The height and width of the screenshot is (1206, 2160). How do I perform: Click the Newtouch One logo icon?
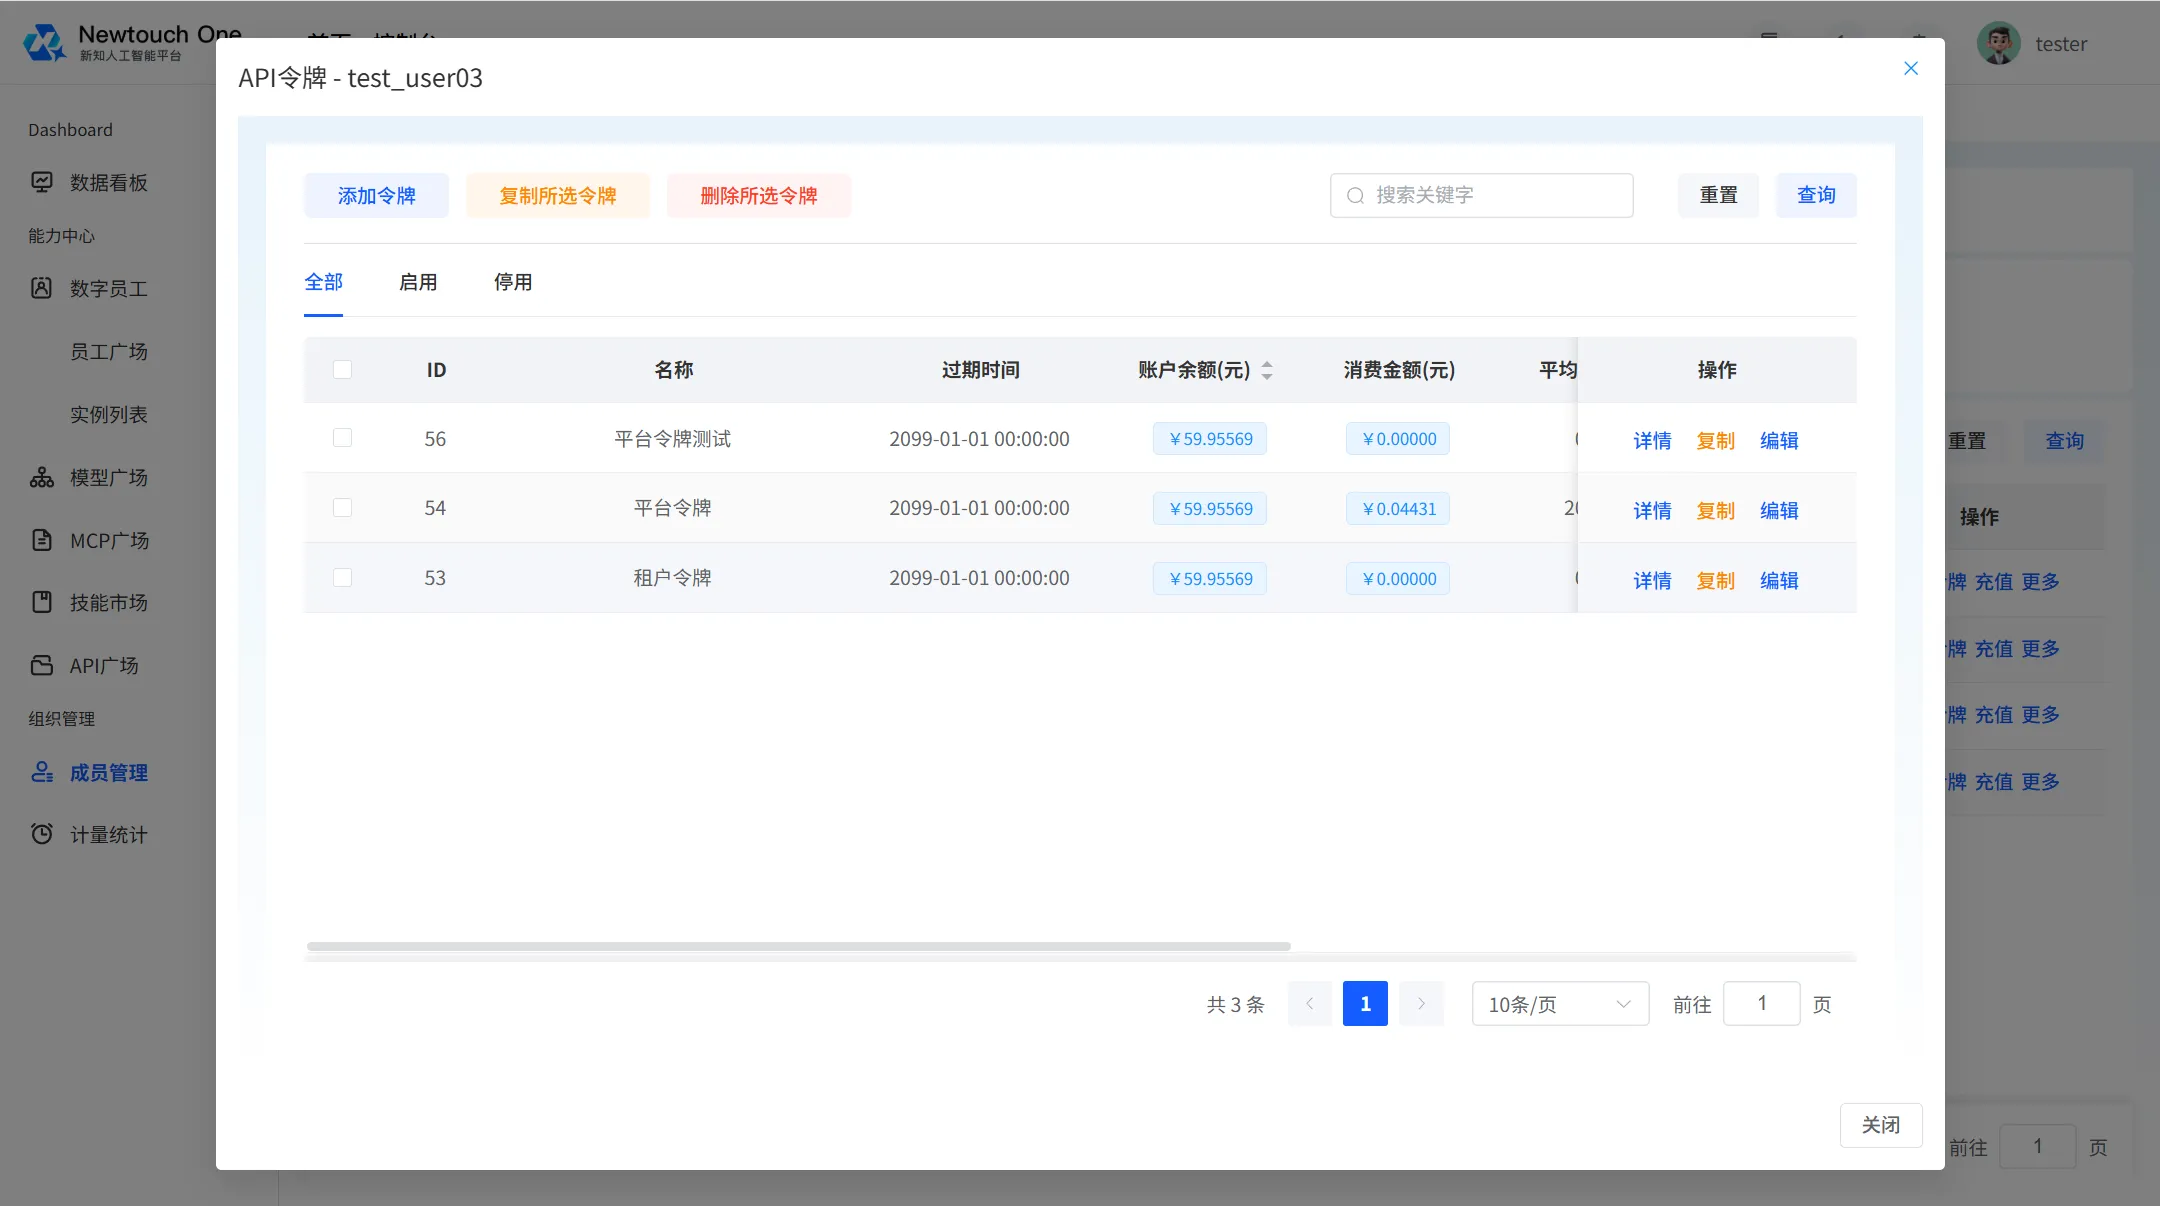pos(45,43)
